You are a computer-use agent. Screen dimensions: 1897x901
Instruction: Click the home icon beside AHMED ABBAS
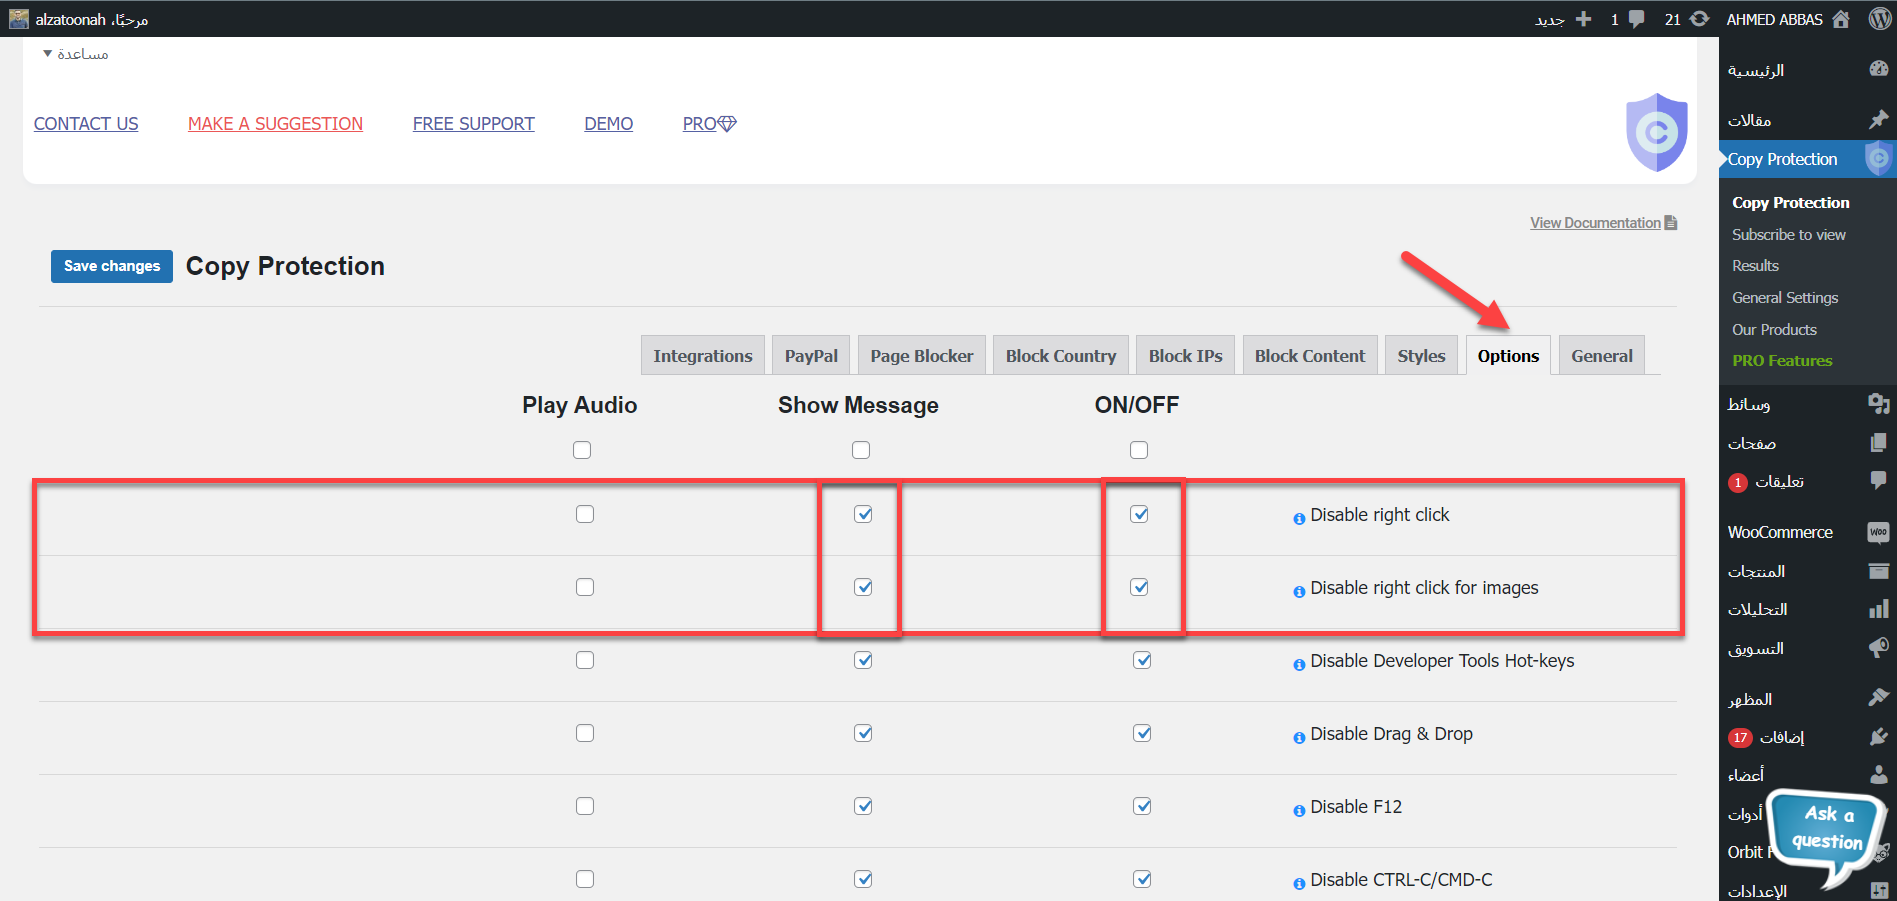pyautogui.click(x=1841, y=19)
